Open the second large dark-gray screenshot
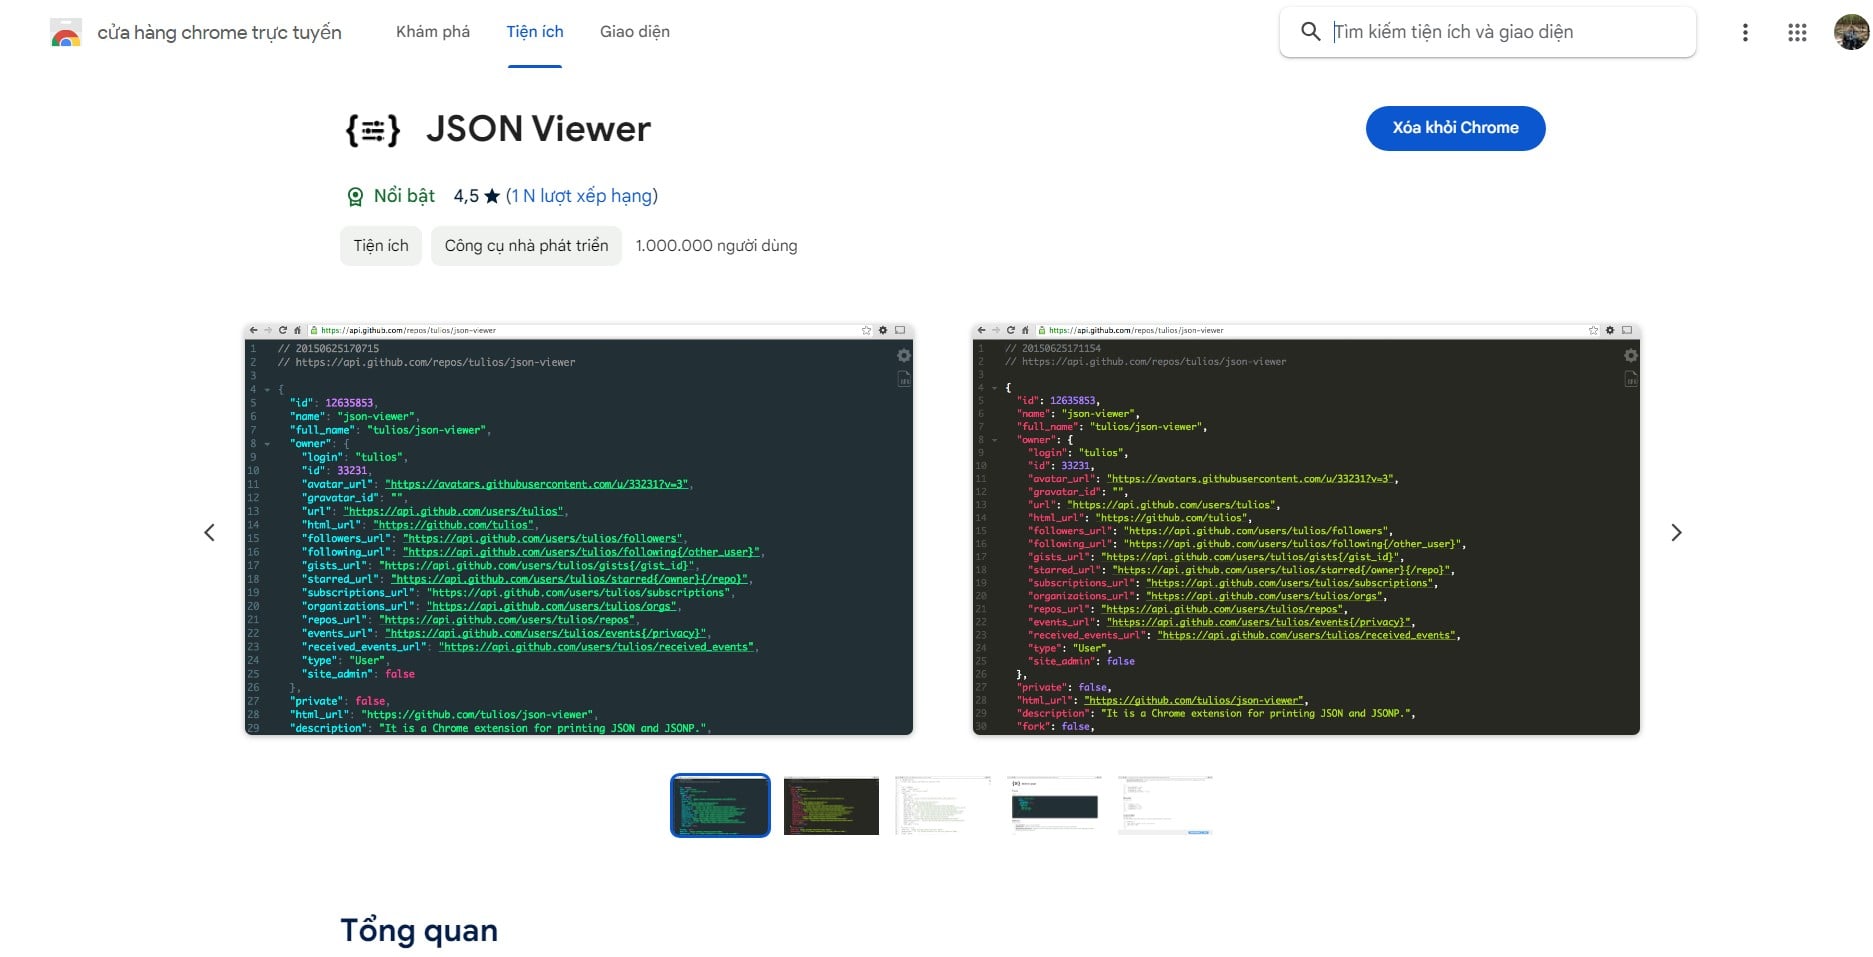This screenshot has width=1873, height=957. click(1306, 529)
